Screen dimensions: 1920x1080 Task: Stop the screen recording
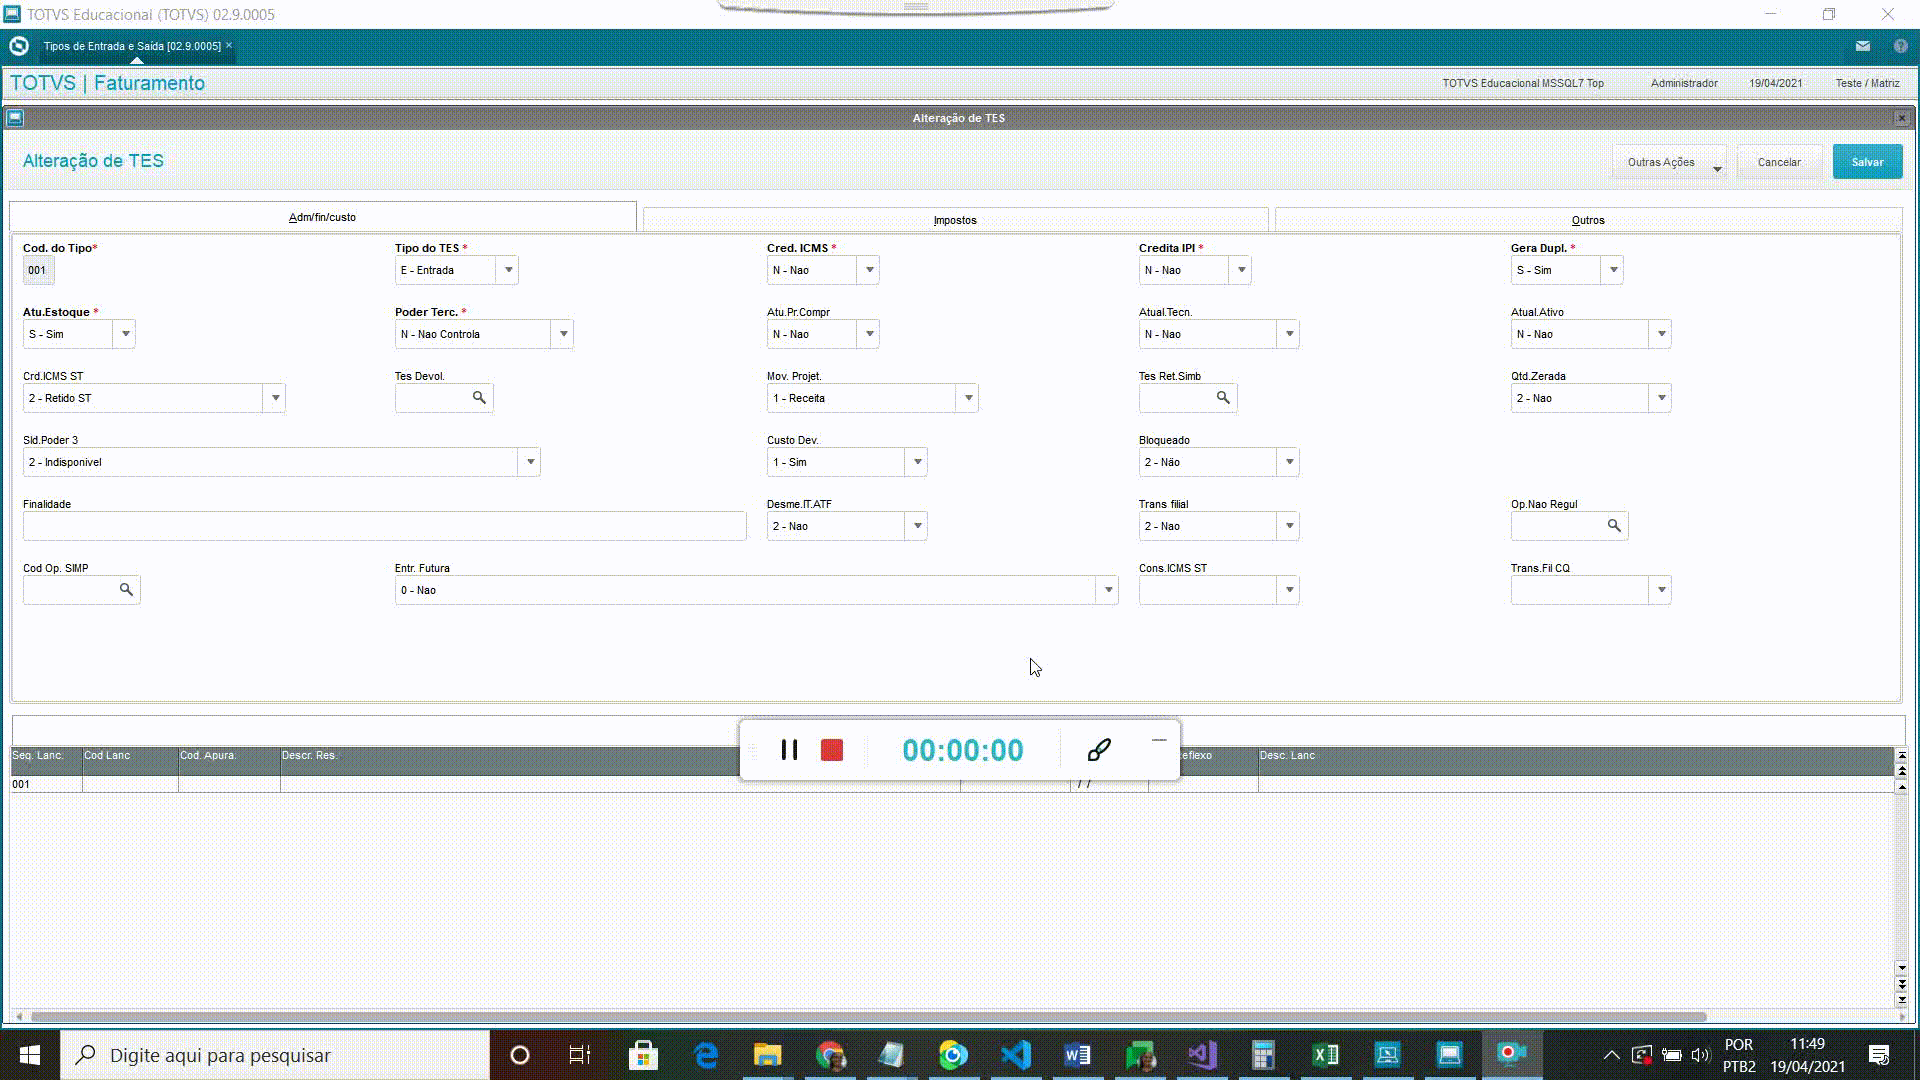coord(832,750)
